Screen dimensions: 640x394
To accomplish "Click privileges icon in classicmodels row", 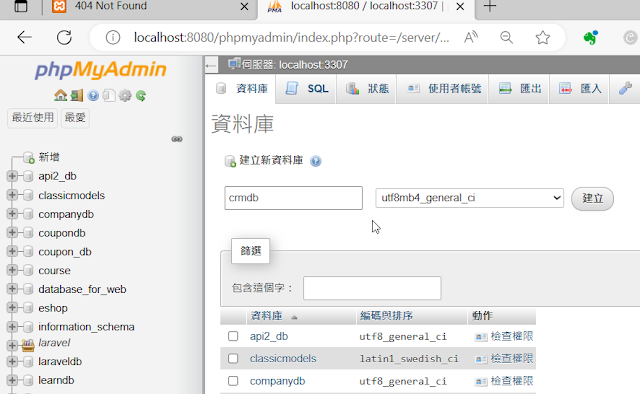I will pyautogui.click(x=481, y=359).
